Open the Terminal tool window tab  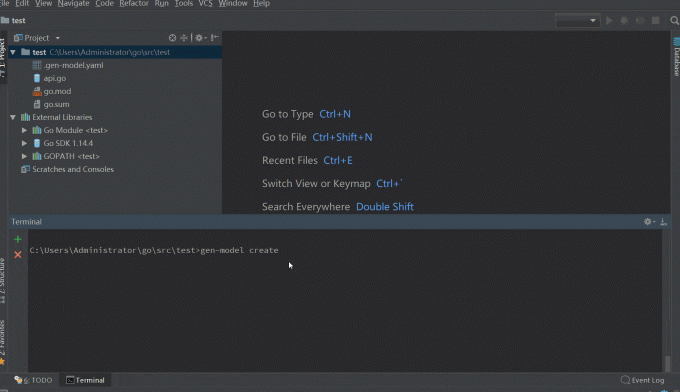click(x=85, y=380)
